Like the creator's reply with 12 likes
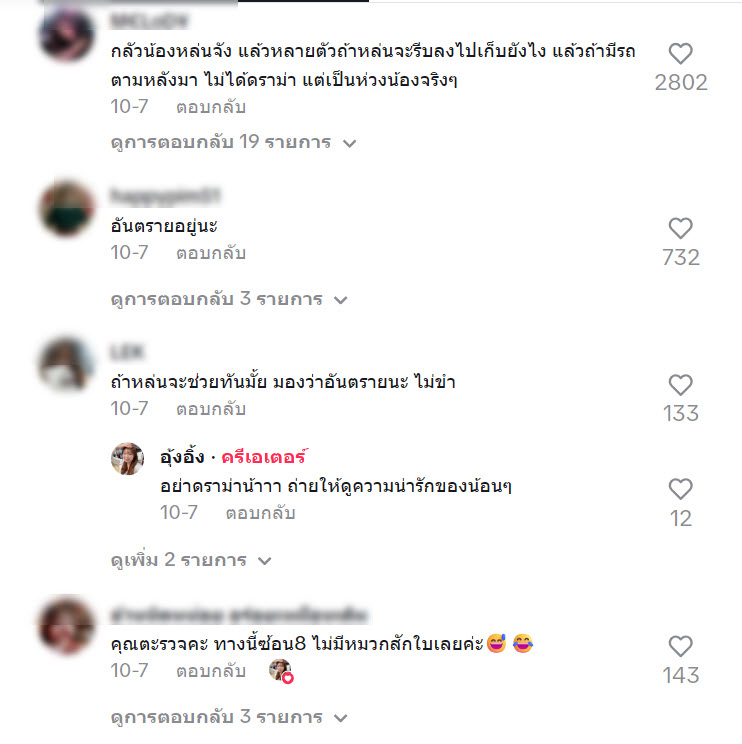742x744 pixels. tap(680, 489)
